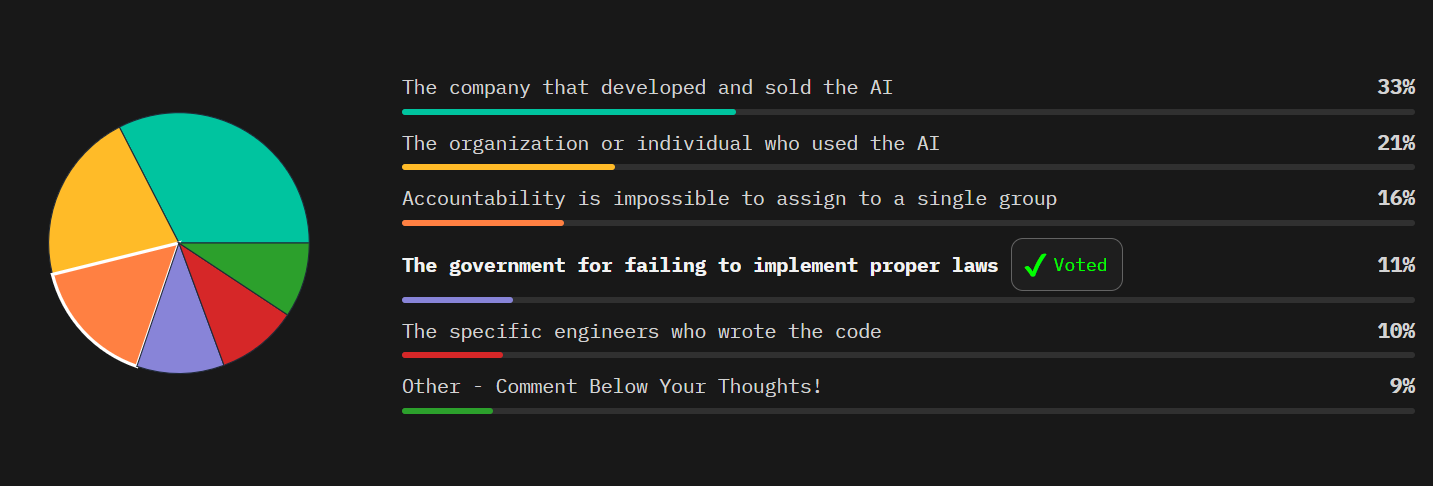Click the yellow 21% progress bar
Image resolution: width=1433 pixels, height=486 pixels.
click(508, 167)
